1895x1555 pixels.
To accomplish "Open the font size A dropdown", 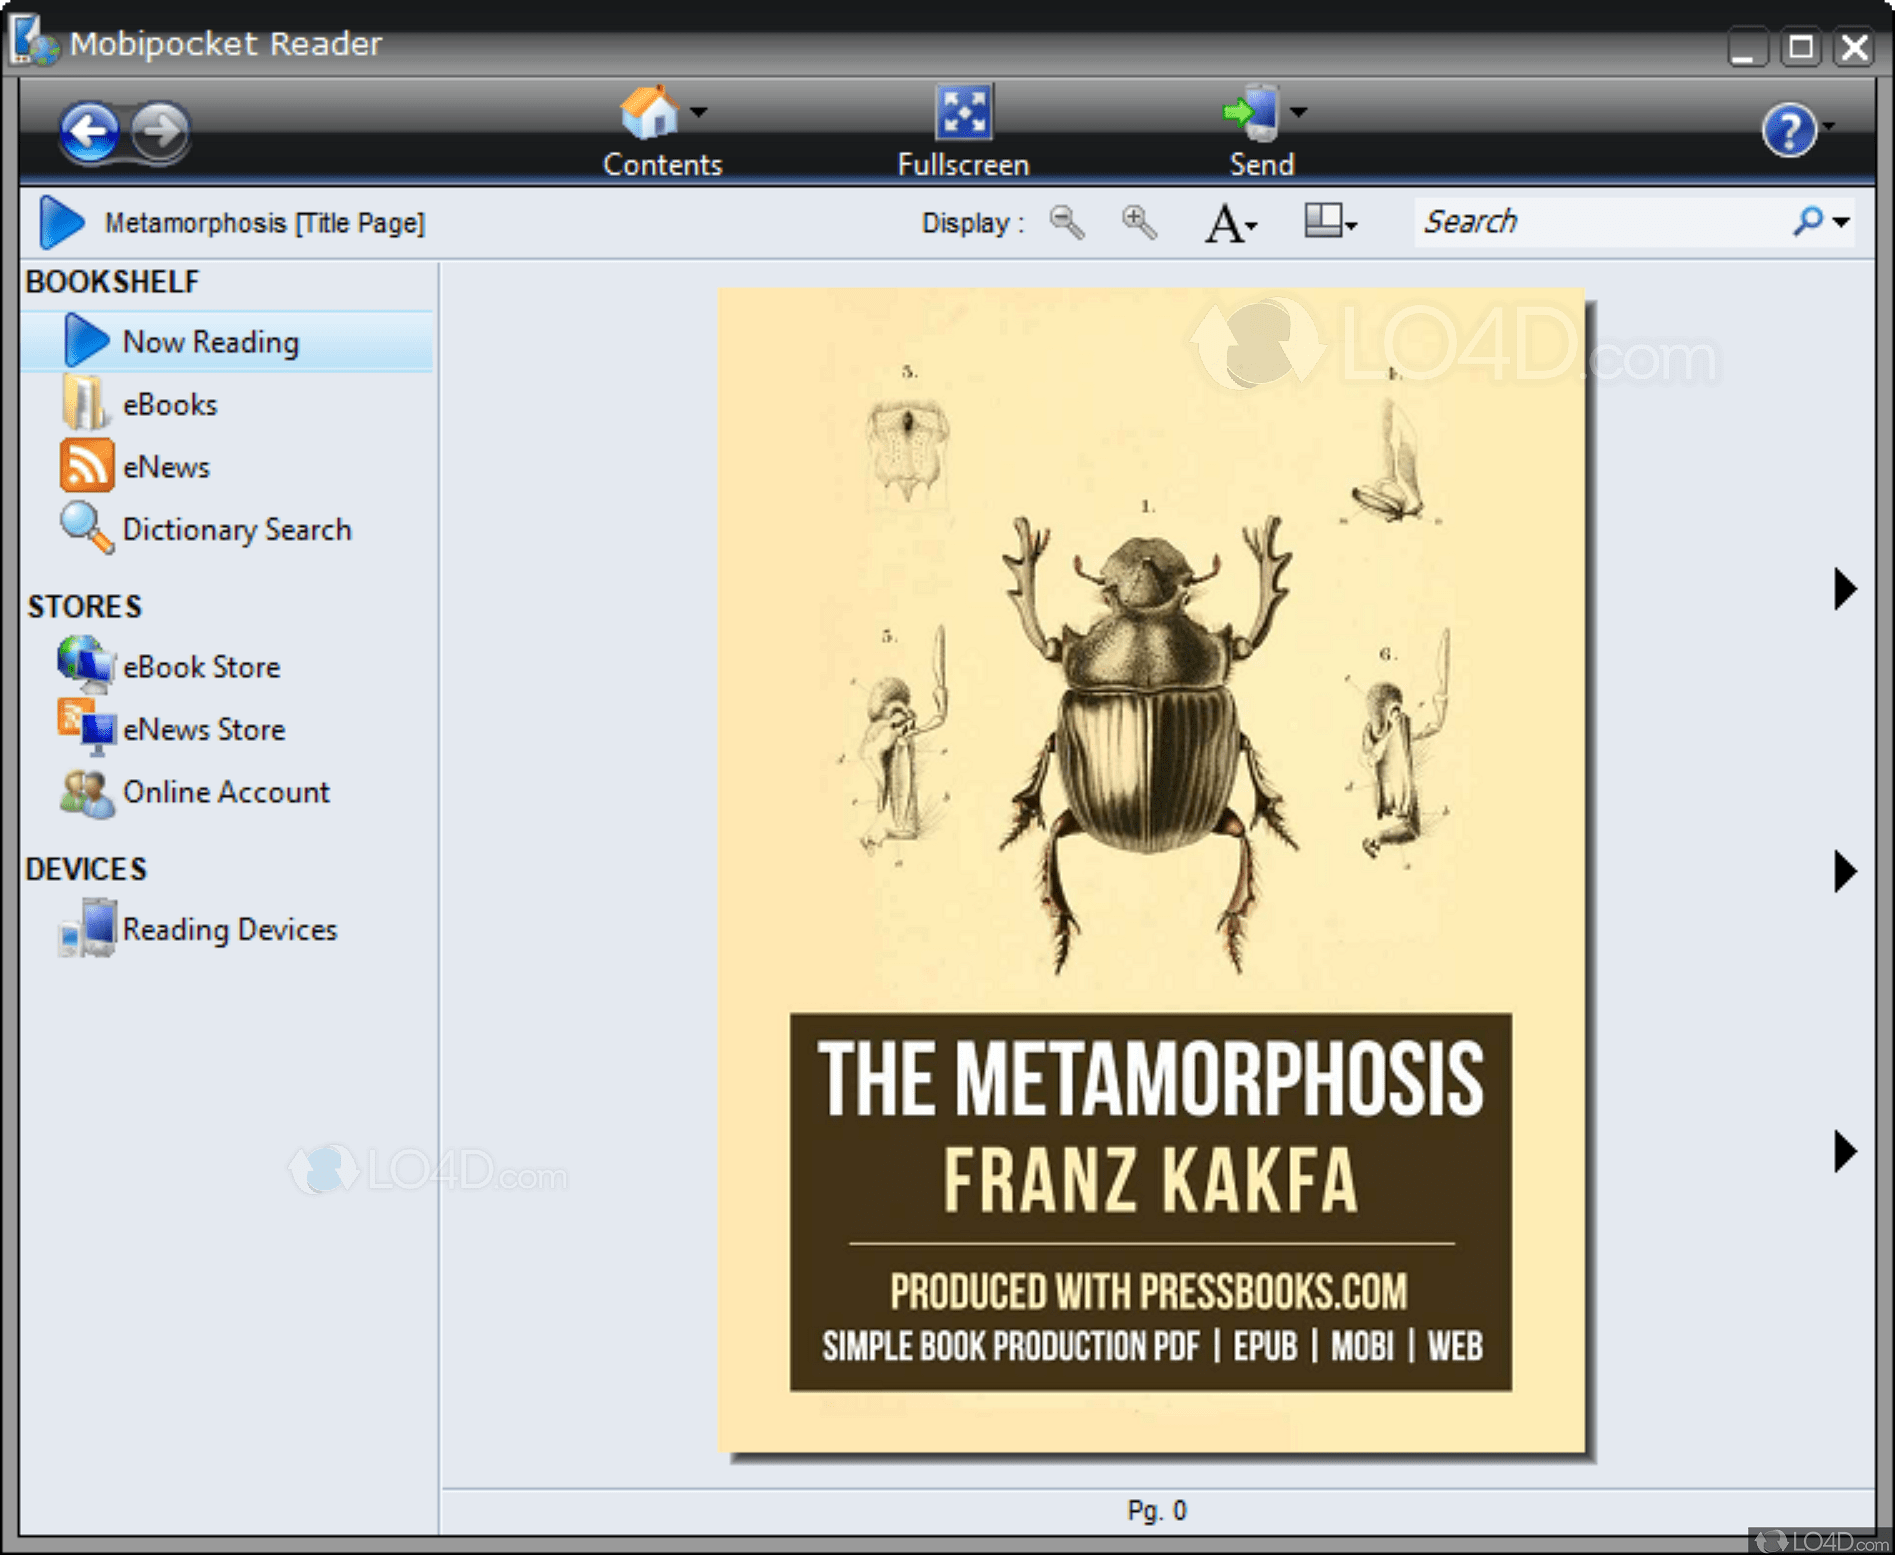I will pyautogui.click(x=1230, y=223).
